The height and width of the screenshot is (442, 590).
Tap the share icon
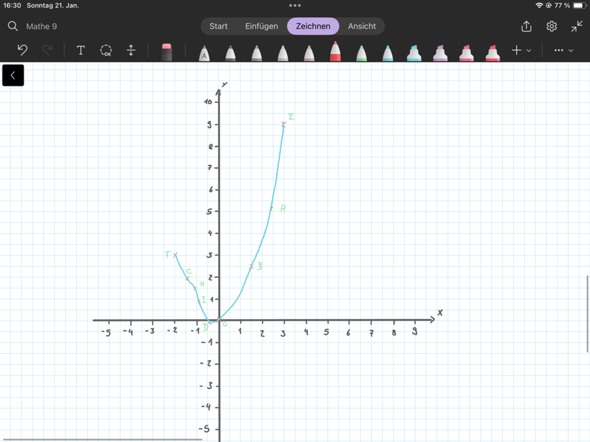tap(526, 26)
